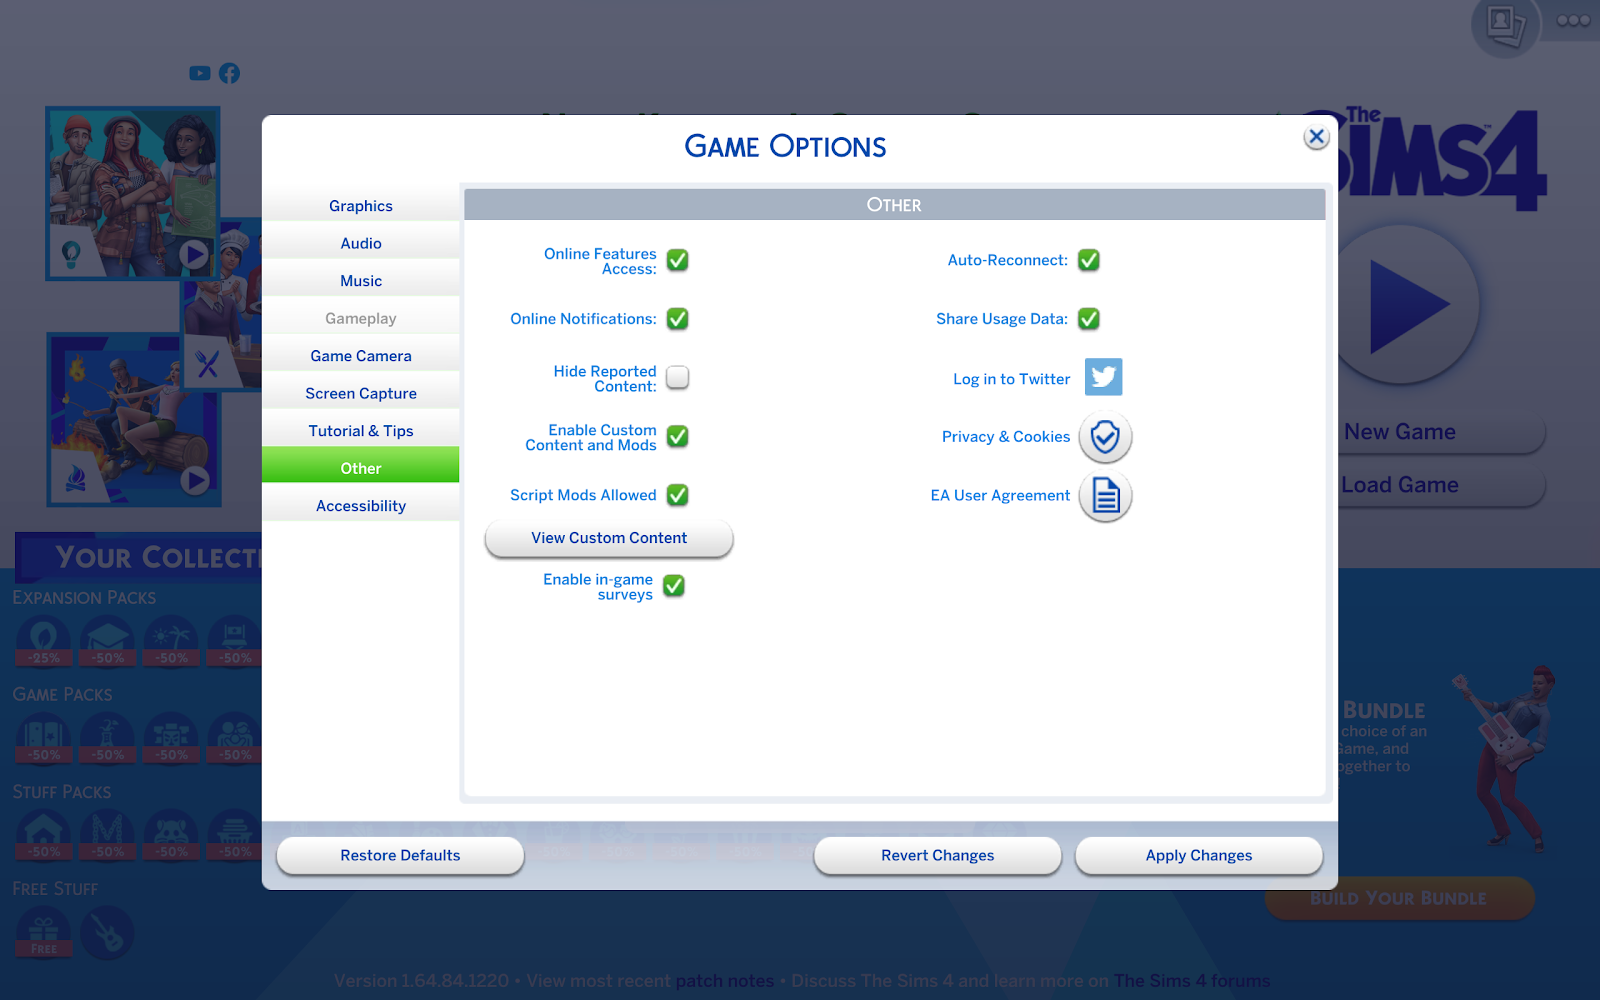The height and width of the screenshot is (1000, 1600).
Task: Click the Twitter bird icon
Action: (1103, 377)
